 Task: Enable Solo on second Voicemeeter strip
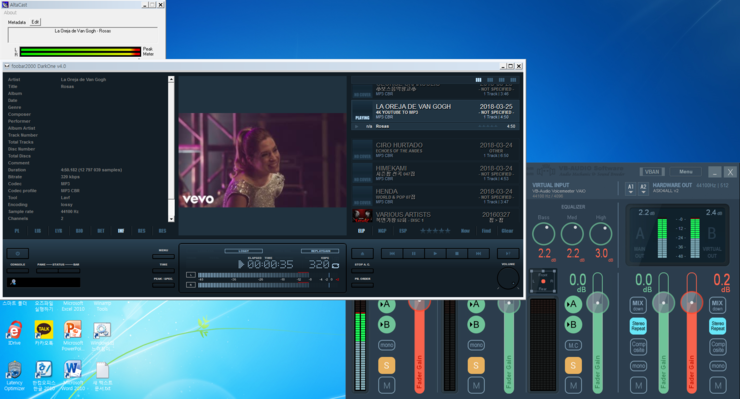(x=476, y=365)
